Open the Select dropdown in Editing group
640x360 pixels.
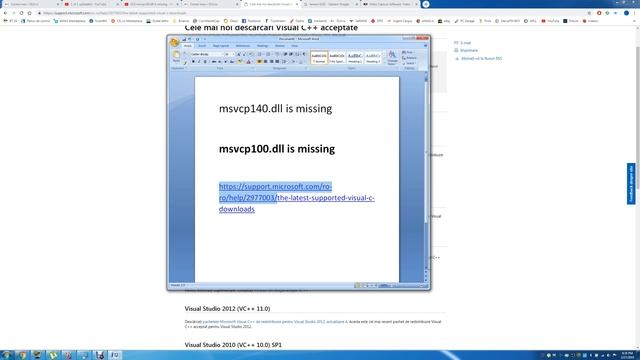click(x=409, y=63)
